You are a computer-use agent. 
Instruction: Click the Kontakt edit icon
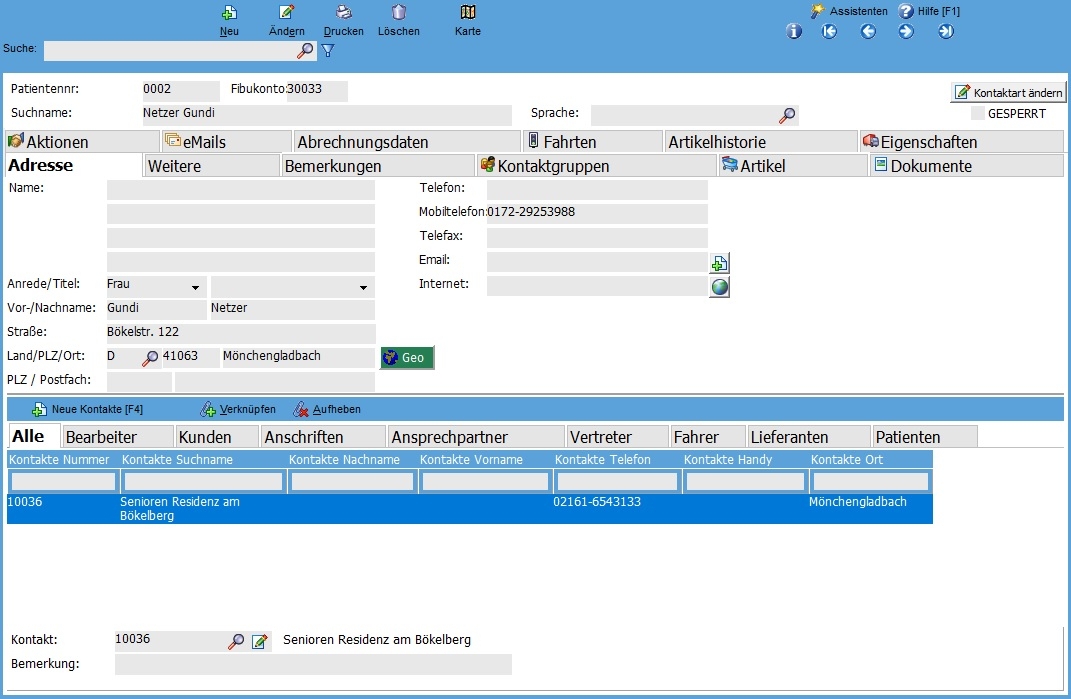point(260,642)
